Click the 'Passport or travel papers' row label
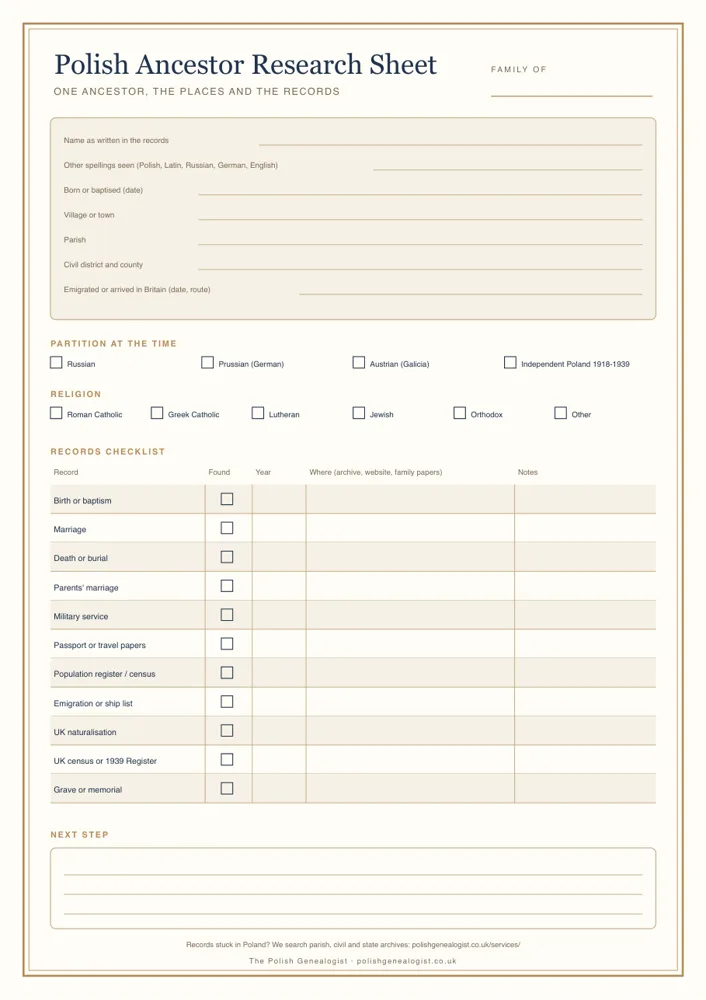Viewport: 706px width, 1000px height. (x=99, y=645)
